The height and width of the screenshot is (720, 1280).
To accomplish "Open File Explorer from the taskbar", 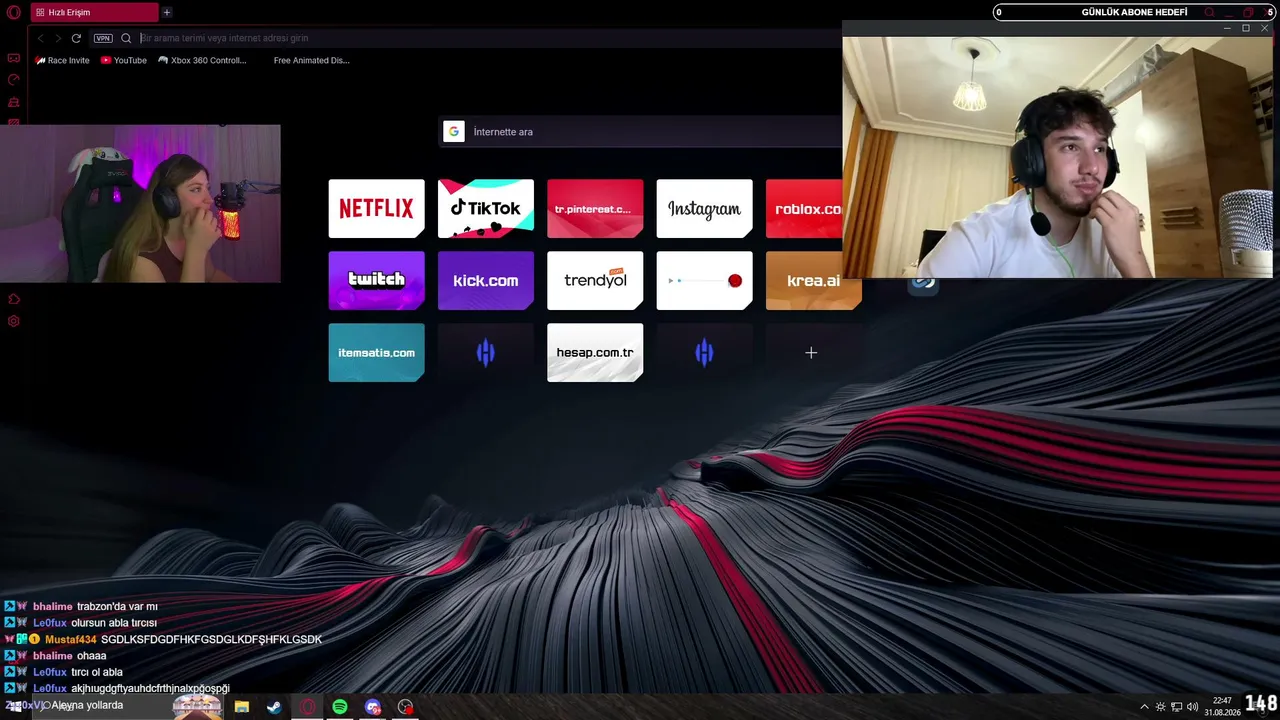I will (242, 707).
